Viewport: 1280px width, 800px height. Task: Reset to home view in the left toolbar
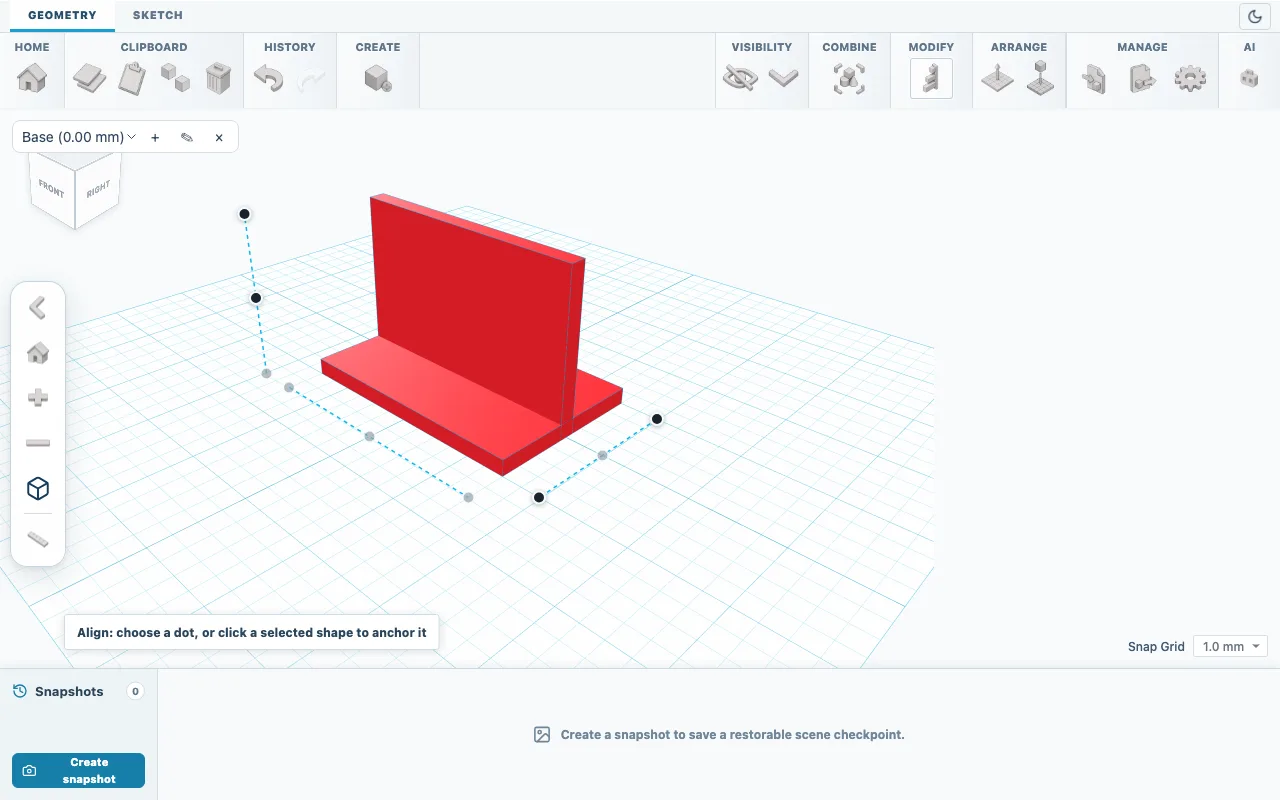(x=38, y=352)
